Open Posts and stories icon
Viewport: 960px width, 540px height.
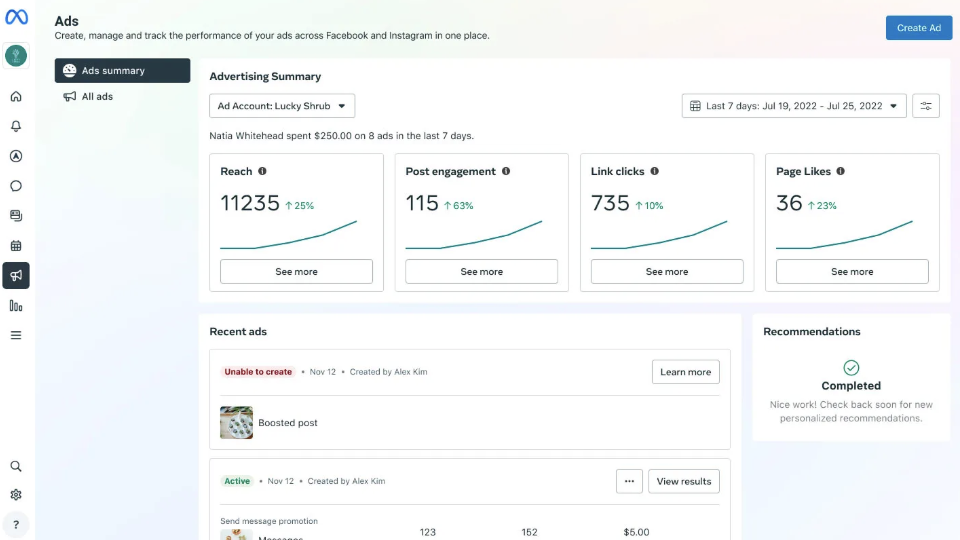coord(16,216)
